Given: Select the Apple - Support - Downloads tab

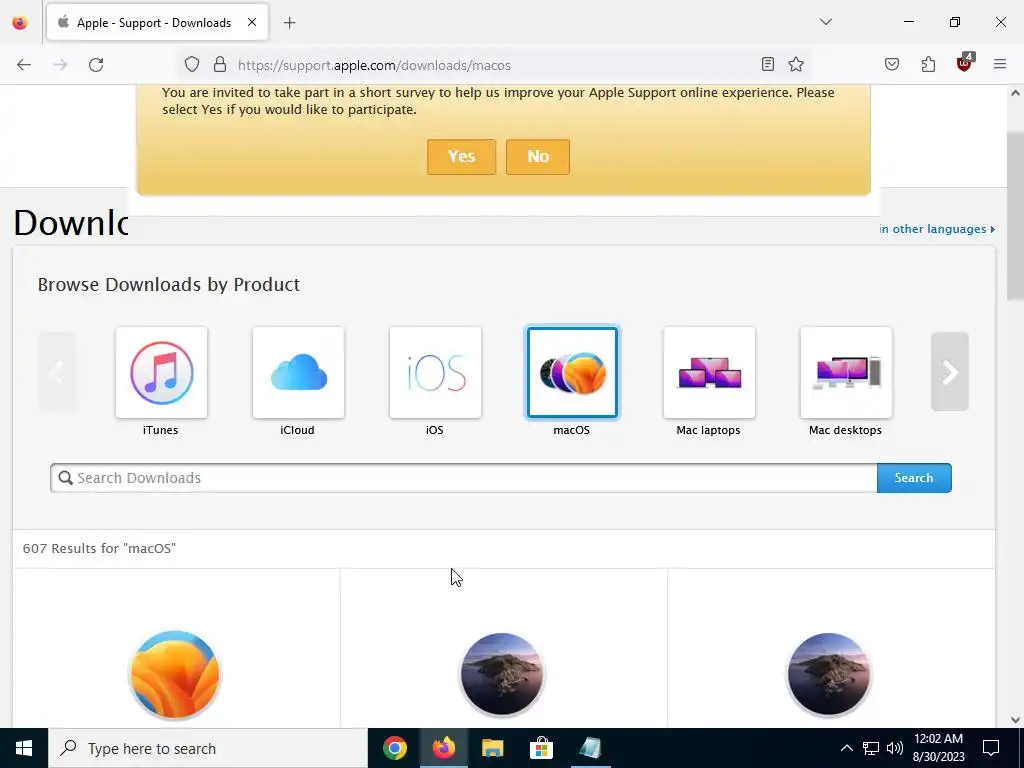Looking at the screenshot, I should click(x=157, y=23).
